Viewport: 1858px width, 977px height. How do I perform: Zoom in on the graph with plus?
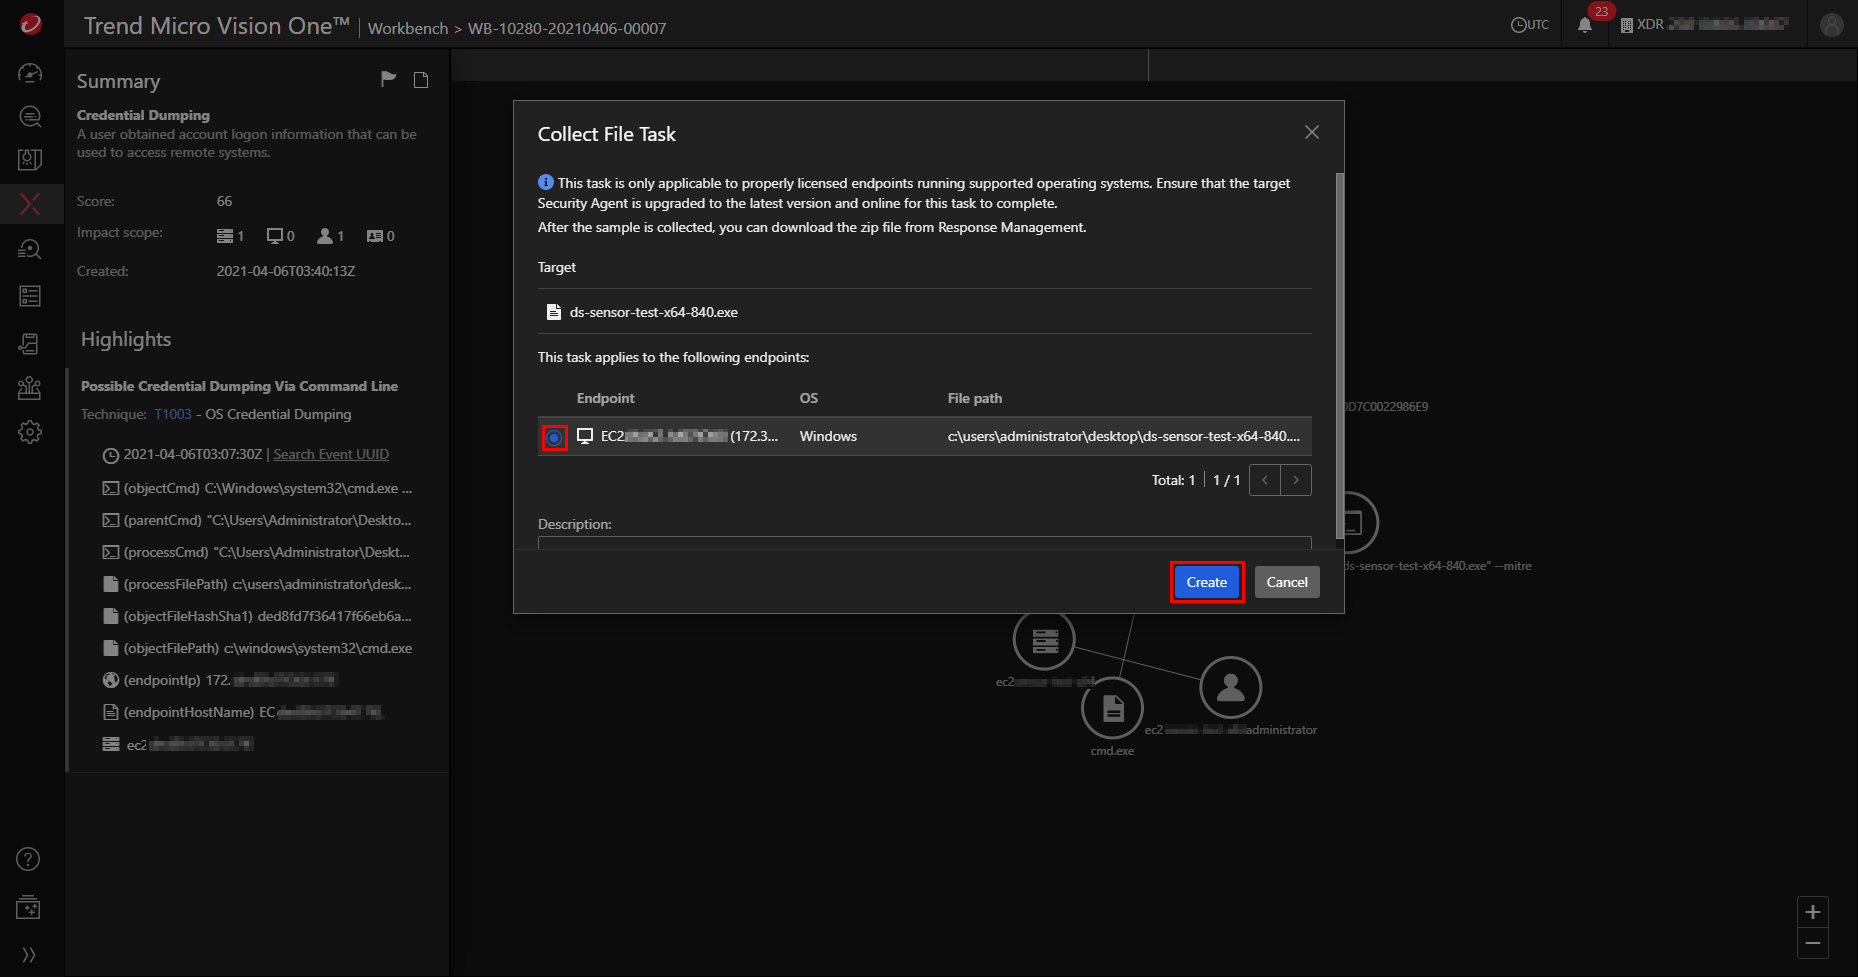[1812, 912]
